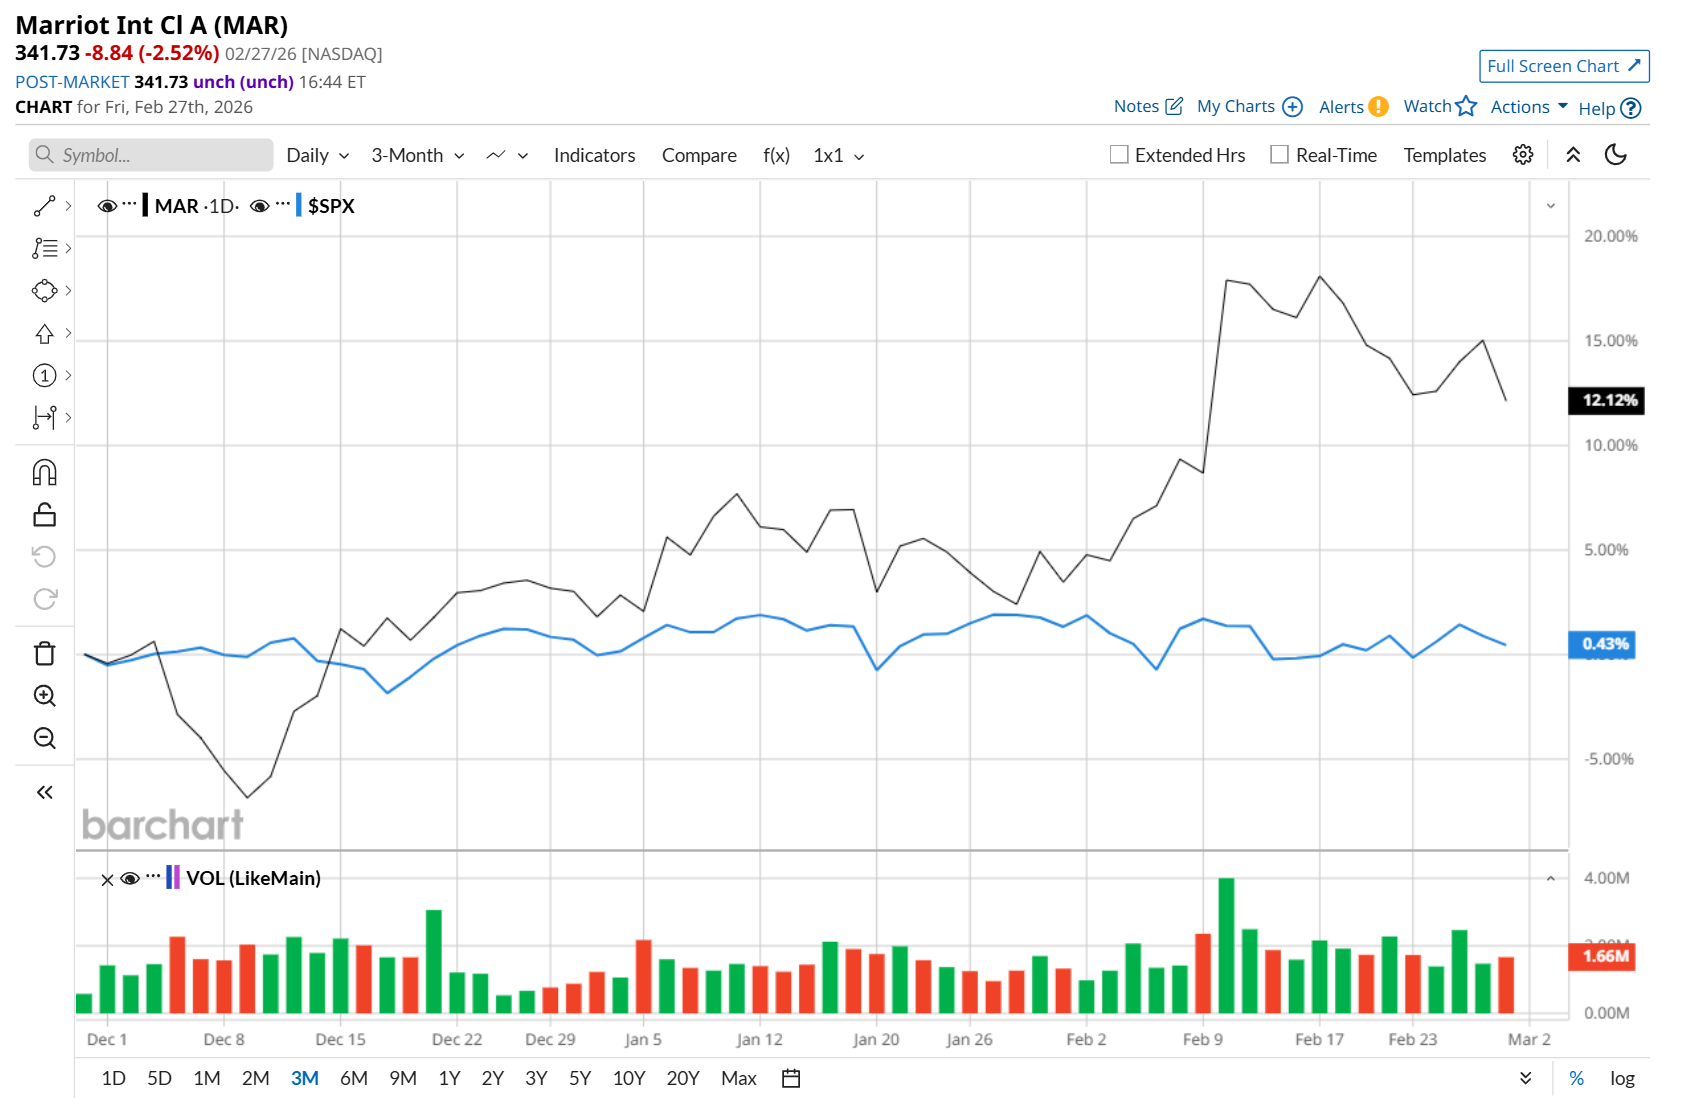The image size is (1687, 1111).
Task: Collapse the drawing tools sidebar
Action: pos(44,792)
